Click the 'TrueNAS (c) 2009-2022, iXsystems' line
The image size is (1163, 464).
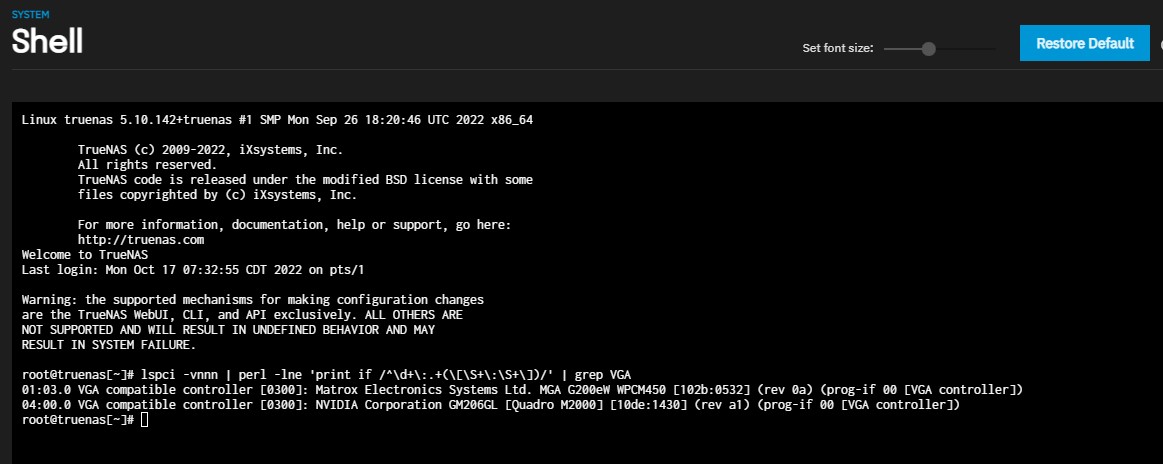tap(211, 150)
